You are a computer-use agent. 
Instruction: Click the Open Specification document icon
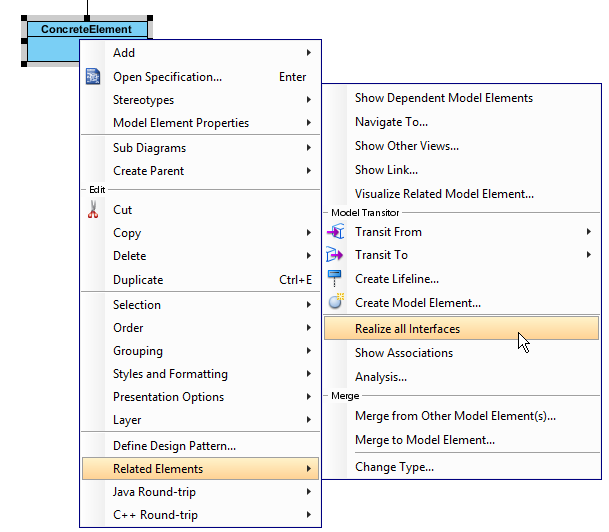[93, 76]
